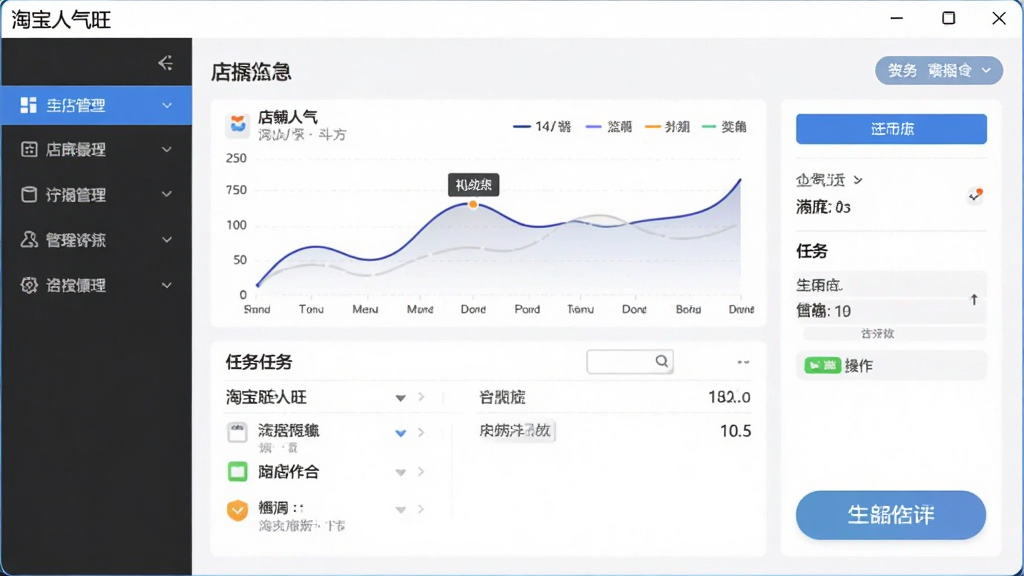Click the large rounded blue button at bottom right

(891, 515)
